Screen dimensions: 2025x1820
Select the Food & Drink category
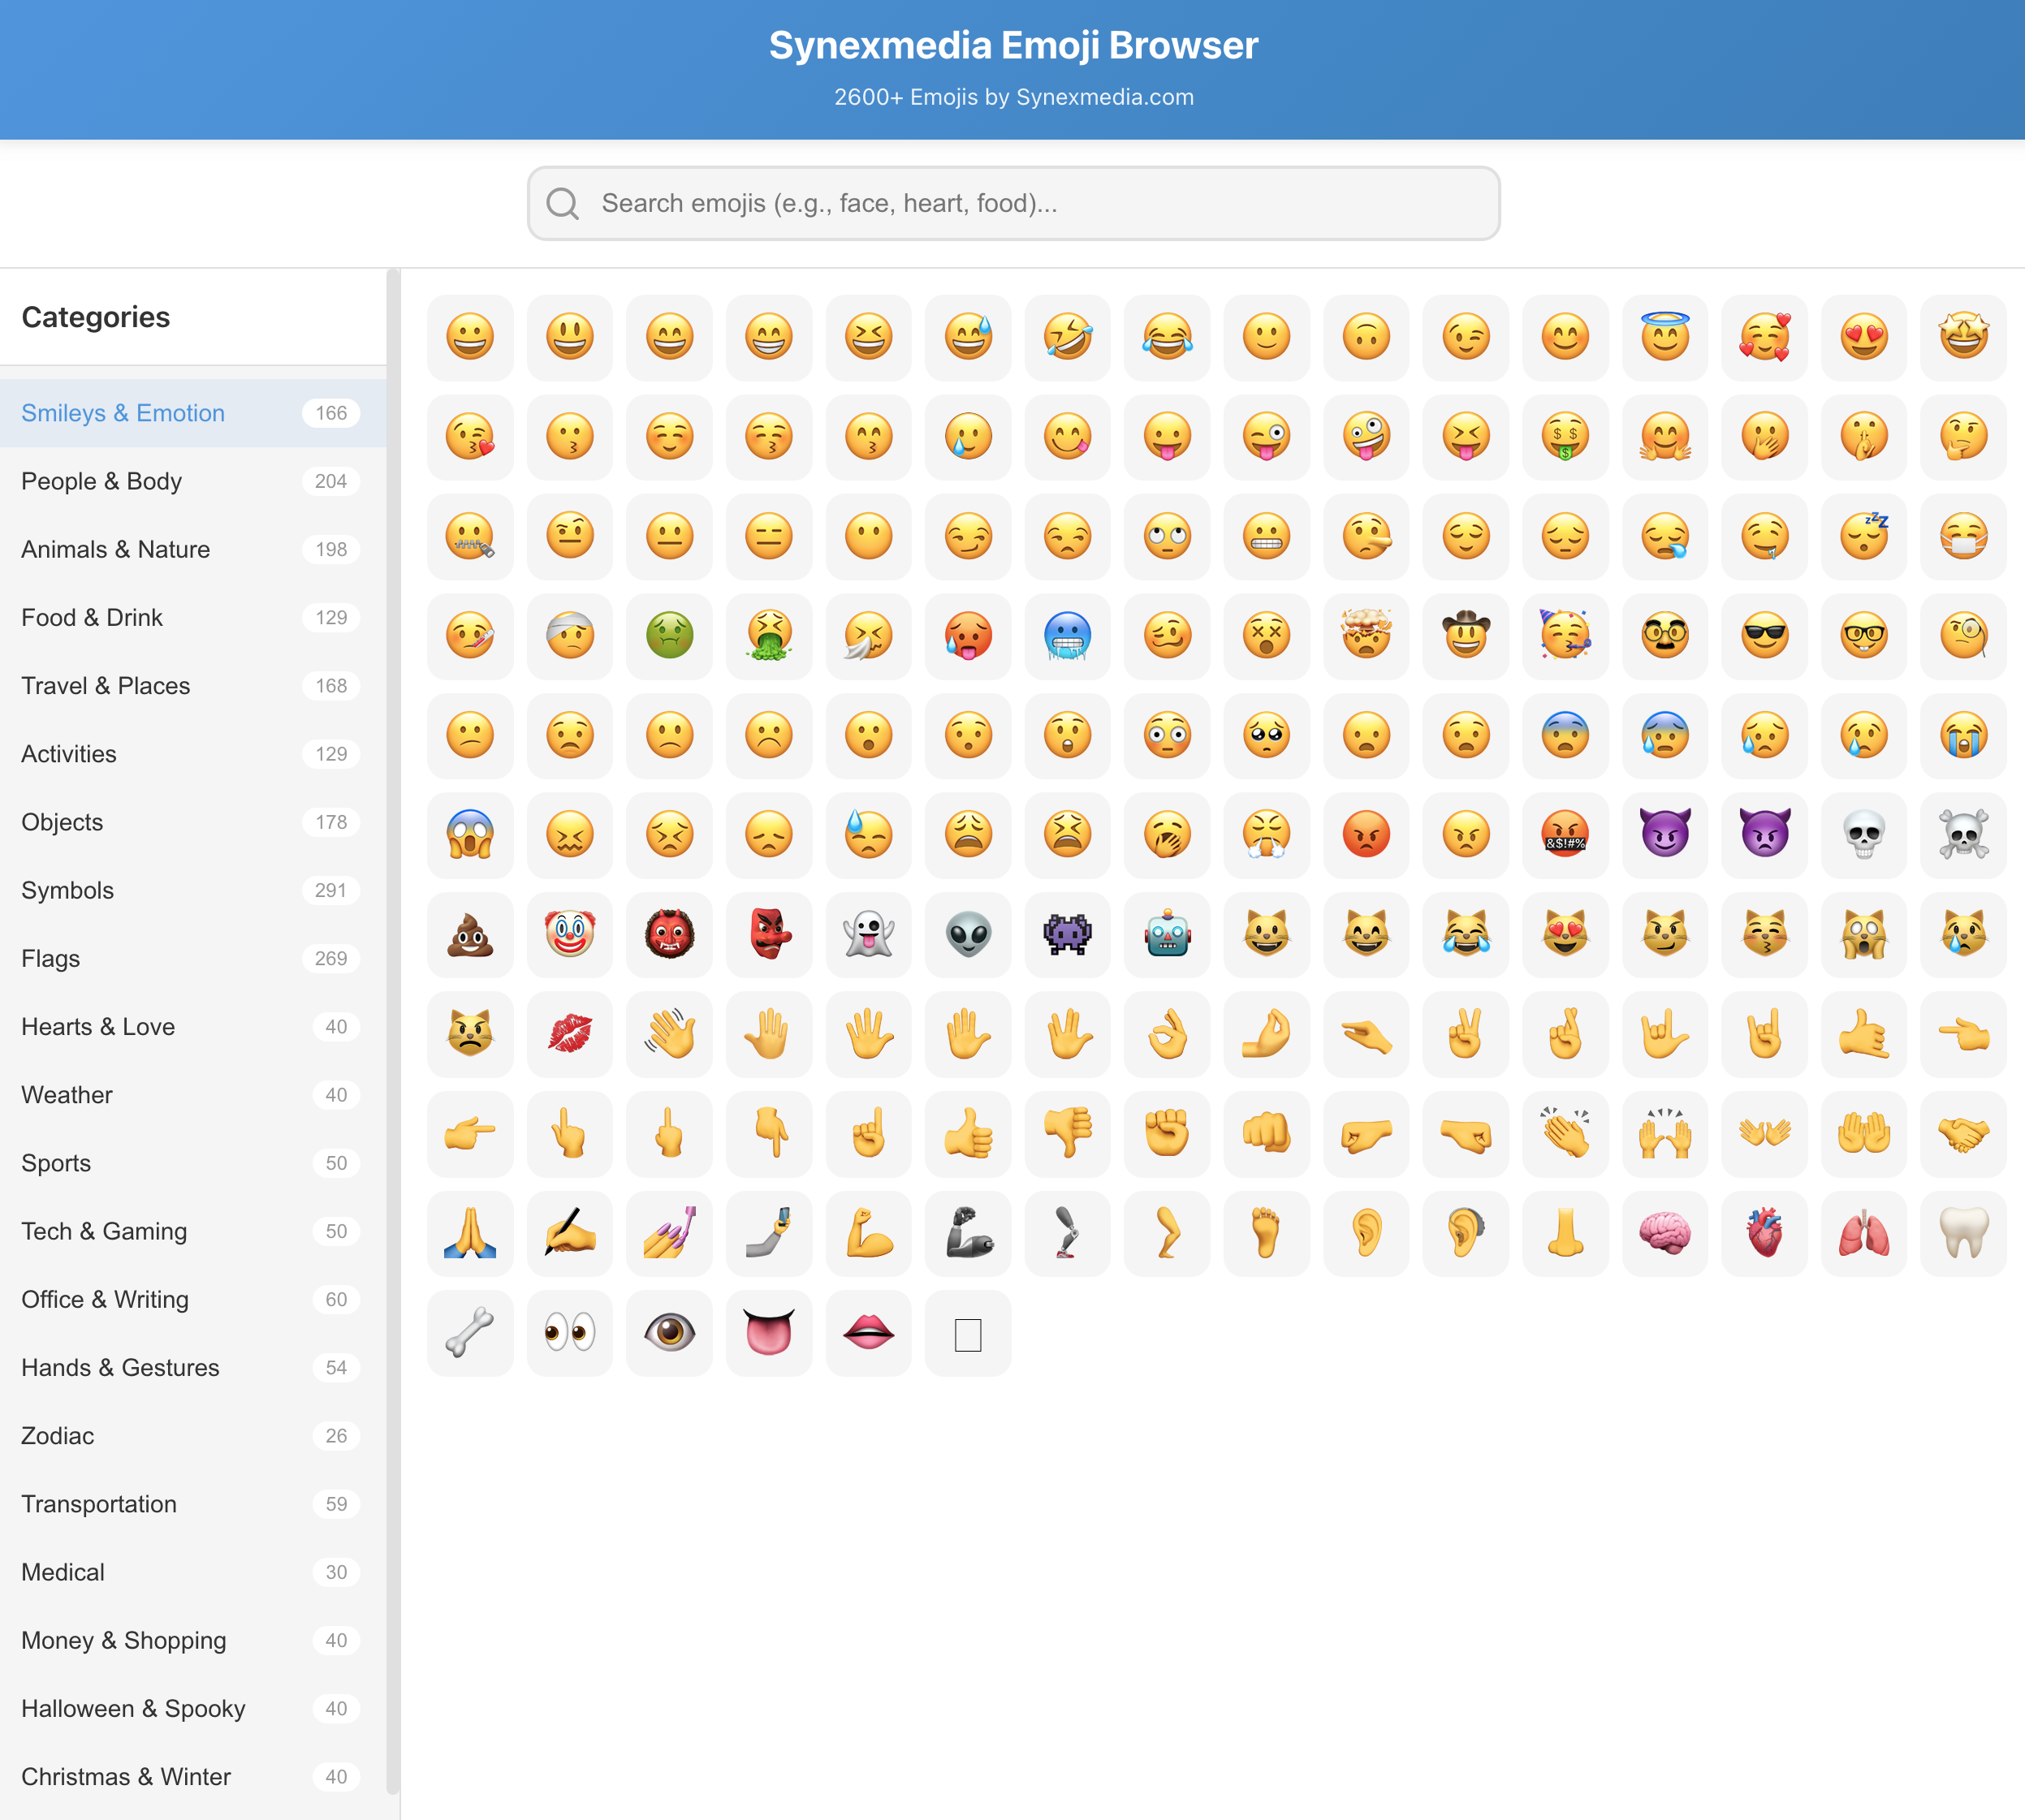91,617
